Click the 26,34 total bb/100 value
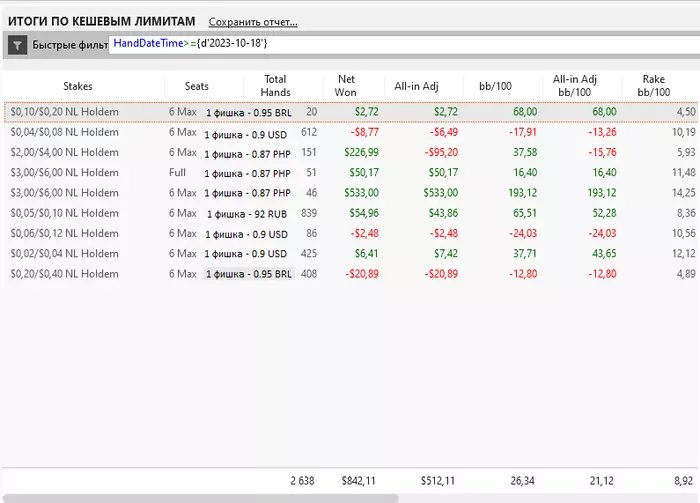The width and height of the screenshot is (700, 503). [x=522, y=481]
